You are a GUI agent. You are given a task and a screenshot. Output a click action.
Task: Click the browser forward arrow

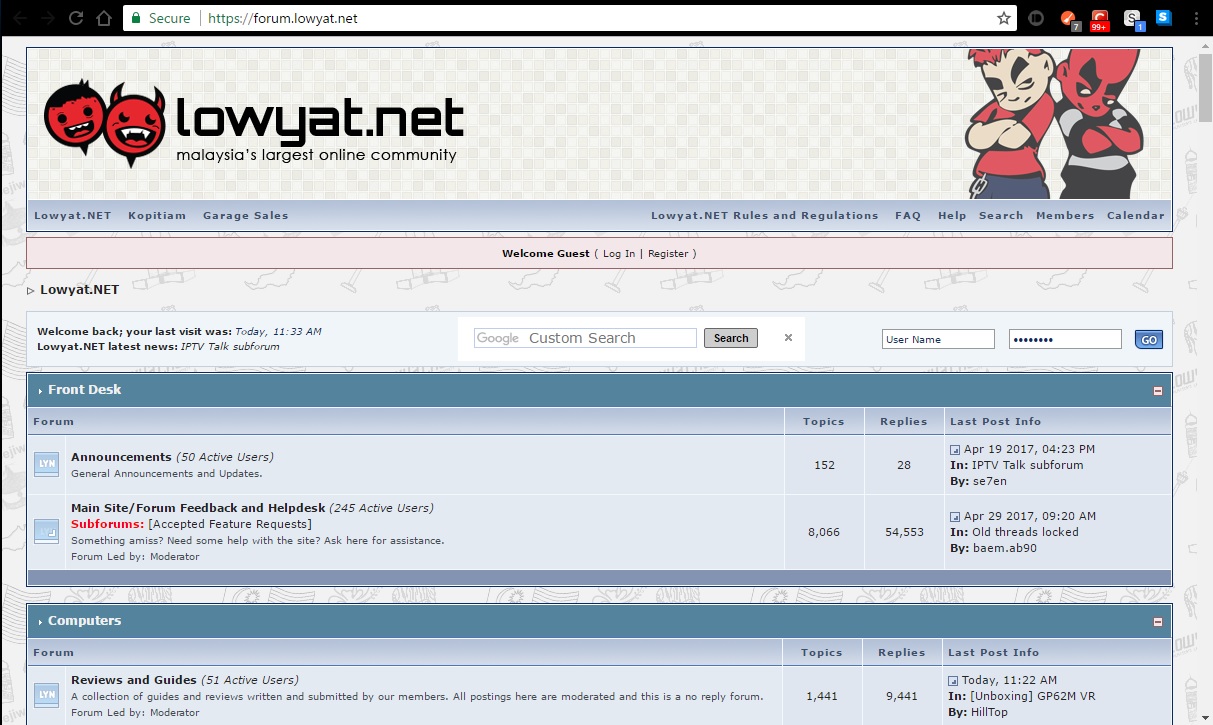pos(48,18)
